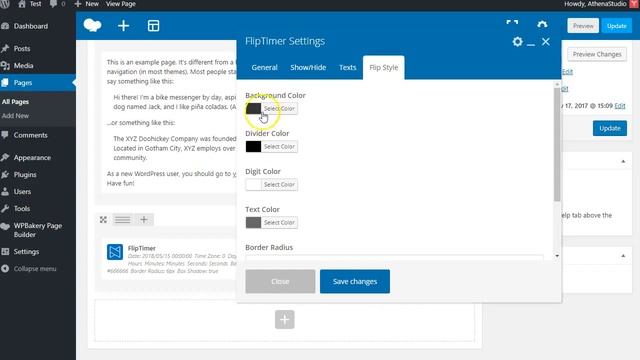Click View Page in admin bar
640x360 pixels.
point(121,4)
